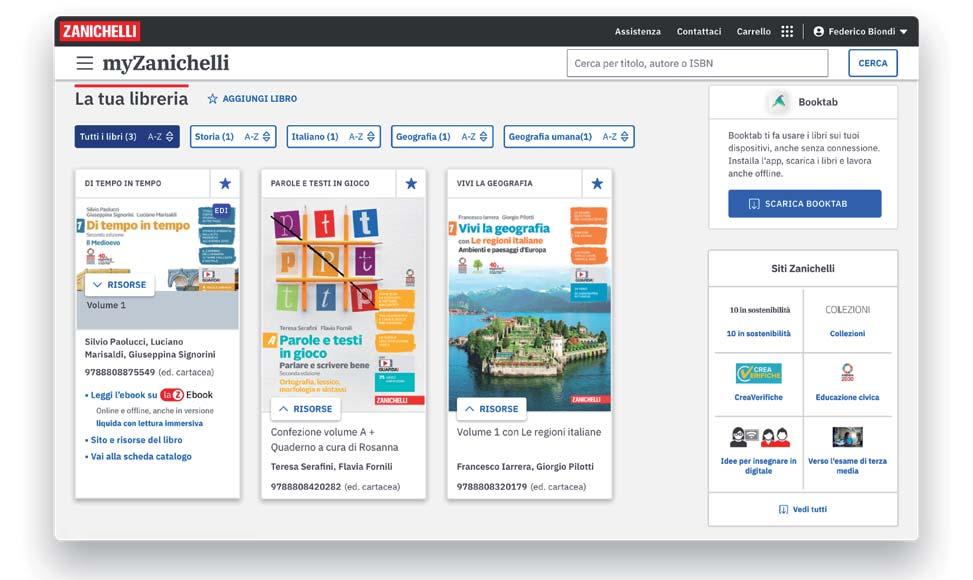
Task: Focus the search field for title, author, ISBN
Action: (697, 63)
